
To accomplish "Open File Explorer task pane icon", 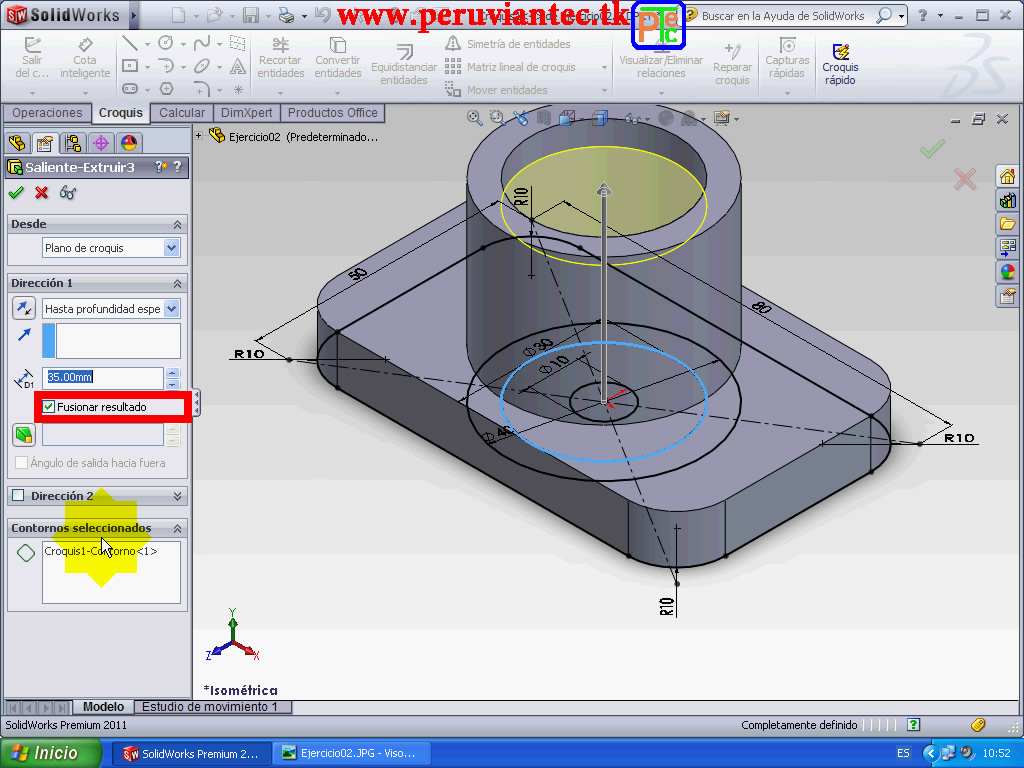I will coord(1007,224).
